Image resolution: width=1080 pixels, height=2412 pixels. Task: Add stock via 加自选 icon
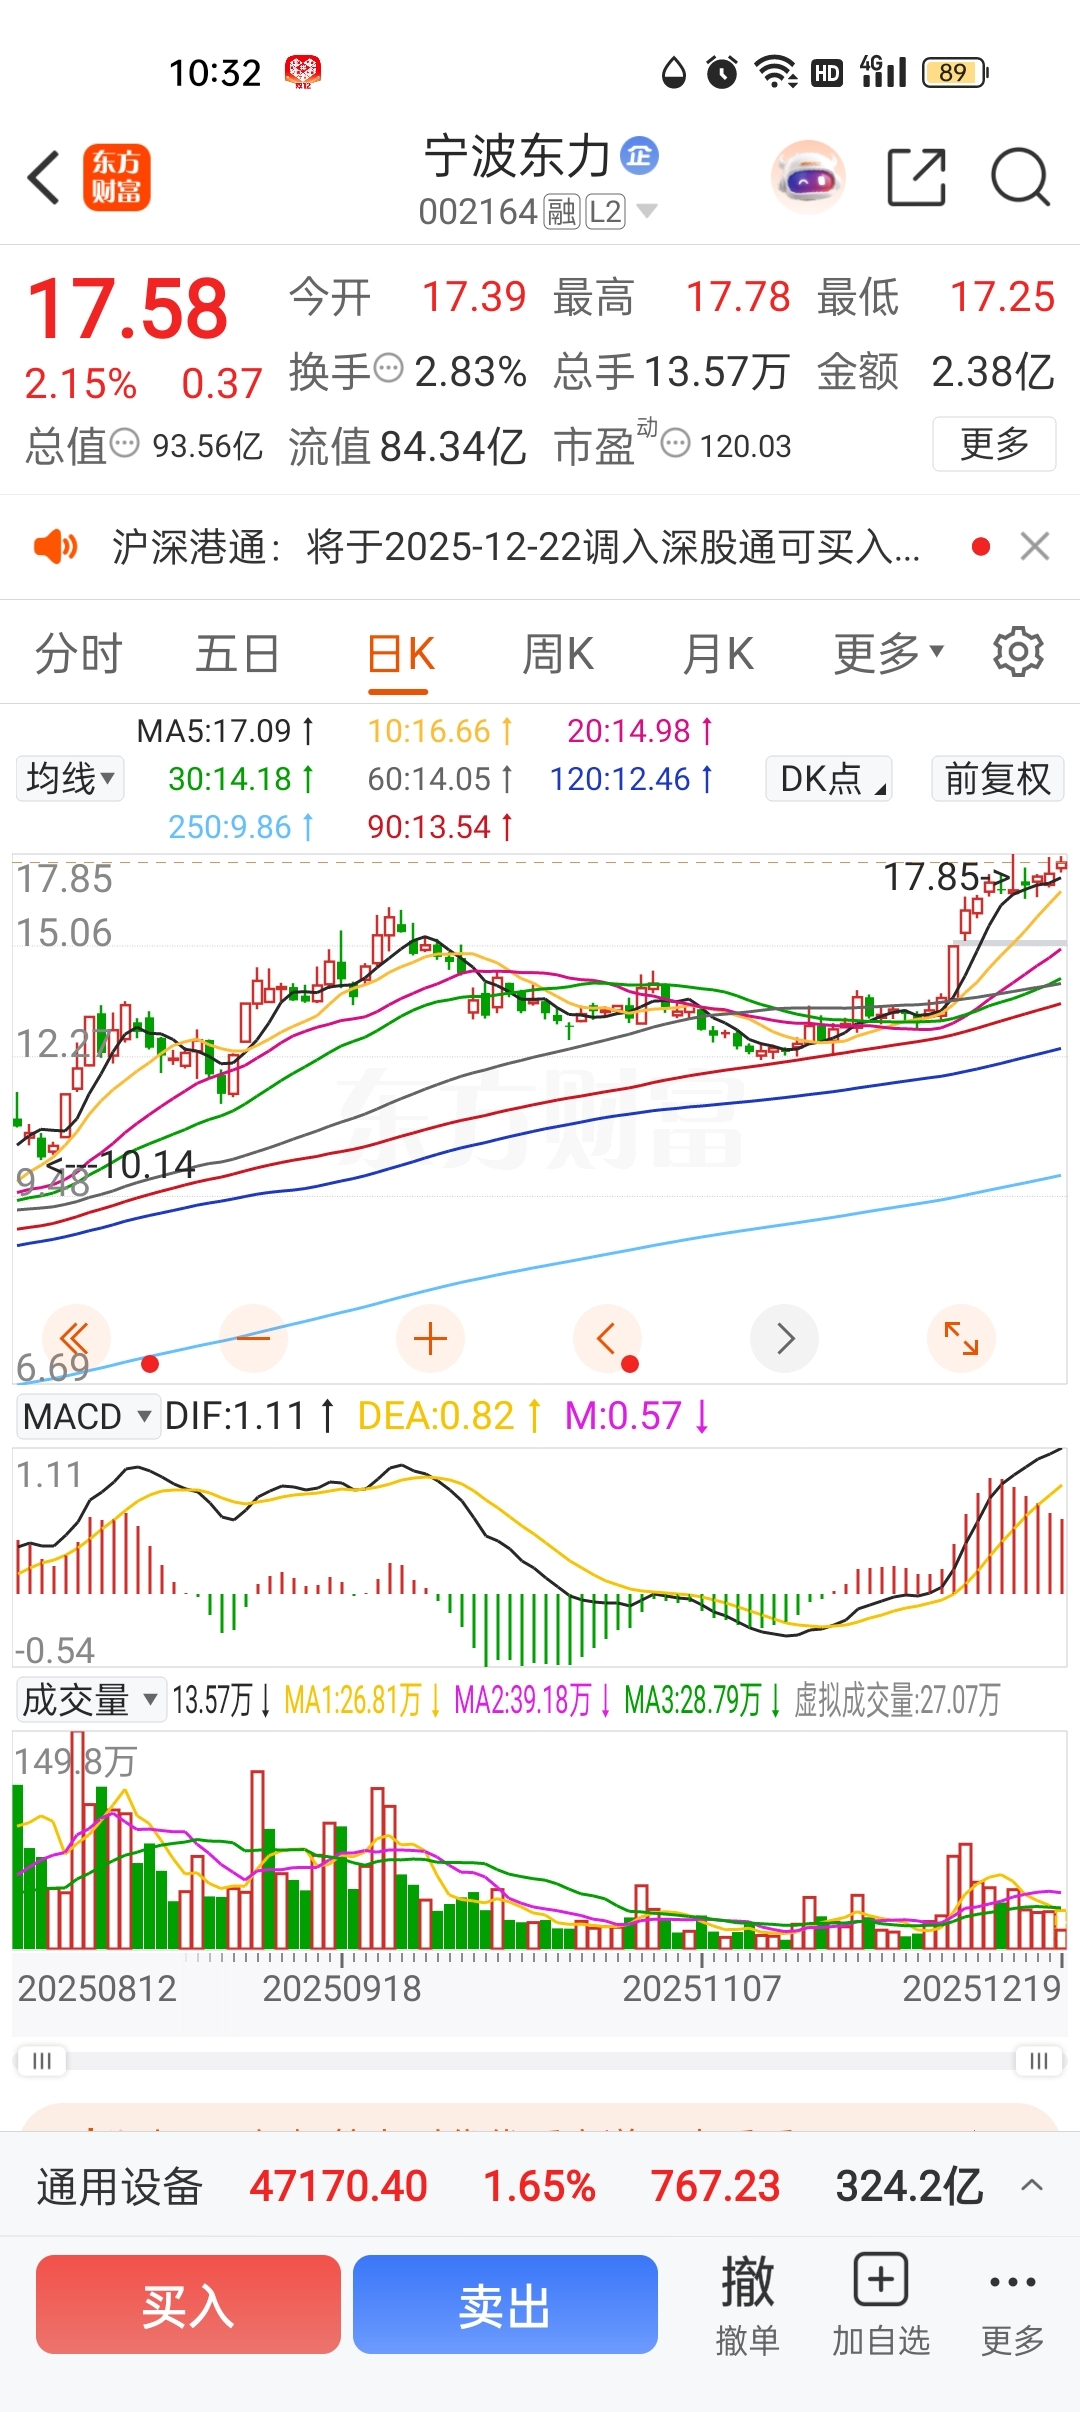click(881, 2306)
